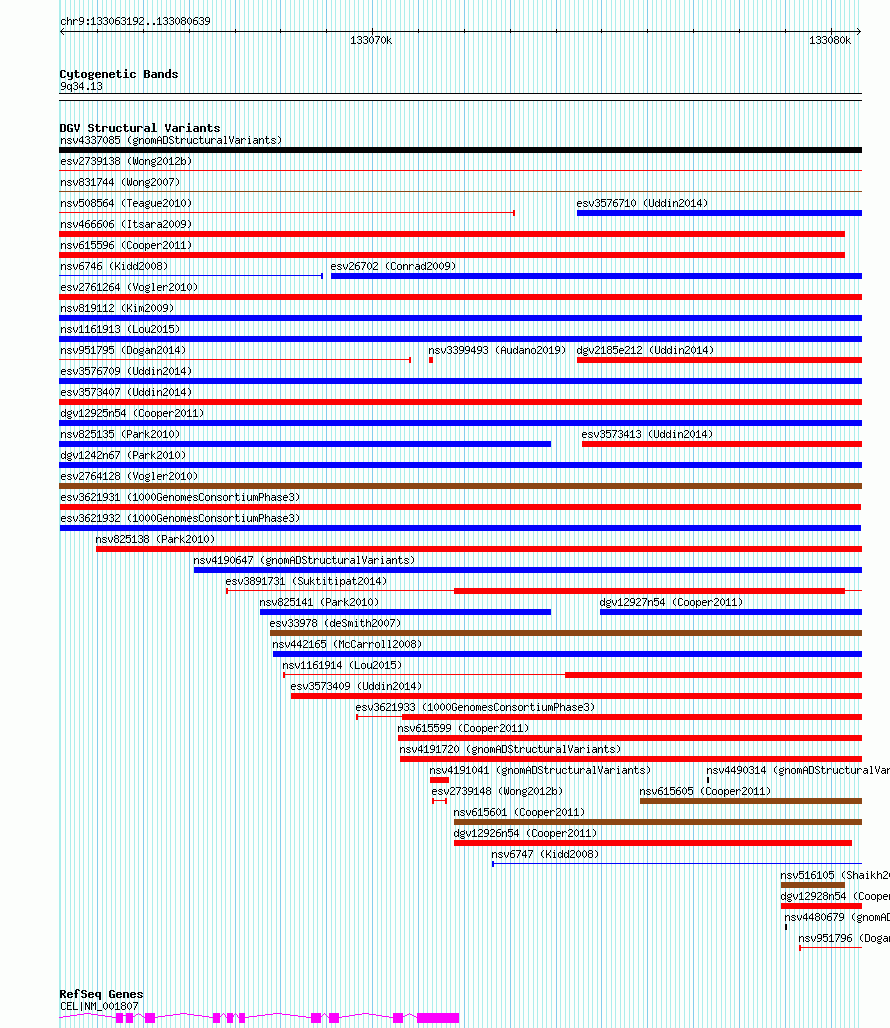
Task: Click nsv819112 (Kim2009) variant label
Action: pyautogui.click(x=117, y=308)
